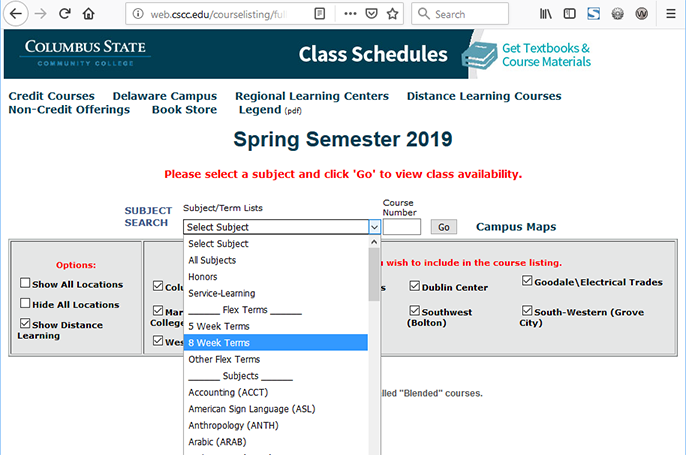Open the Pocket save icon

[x=371, y=14]
